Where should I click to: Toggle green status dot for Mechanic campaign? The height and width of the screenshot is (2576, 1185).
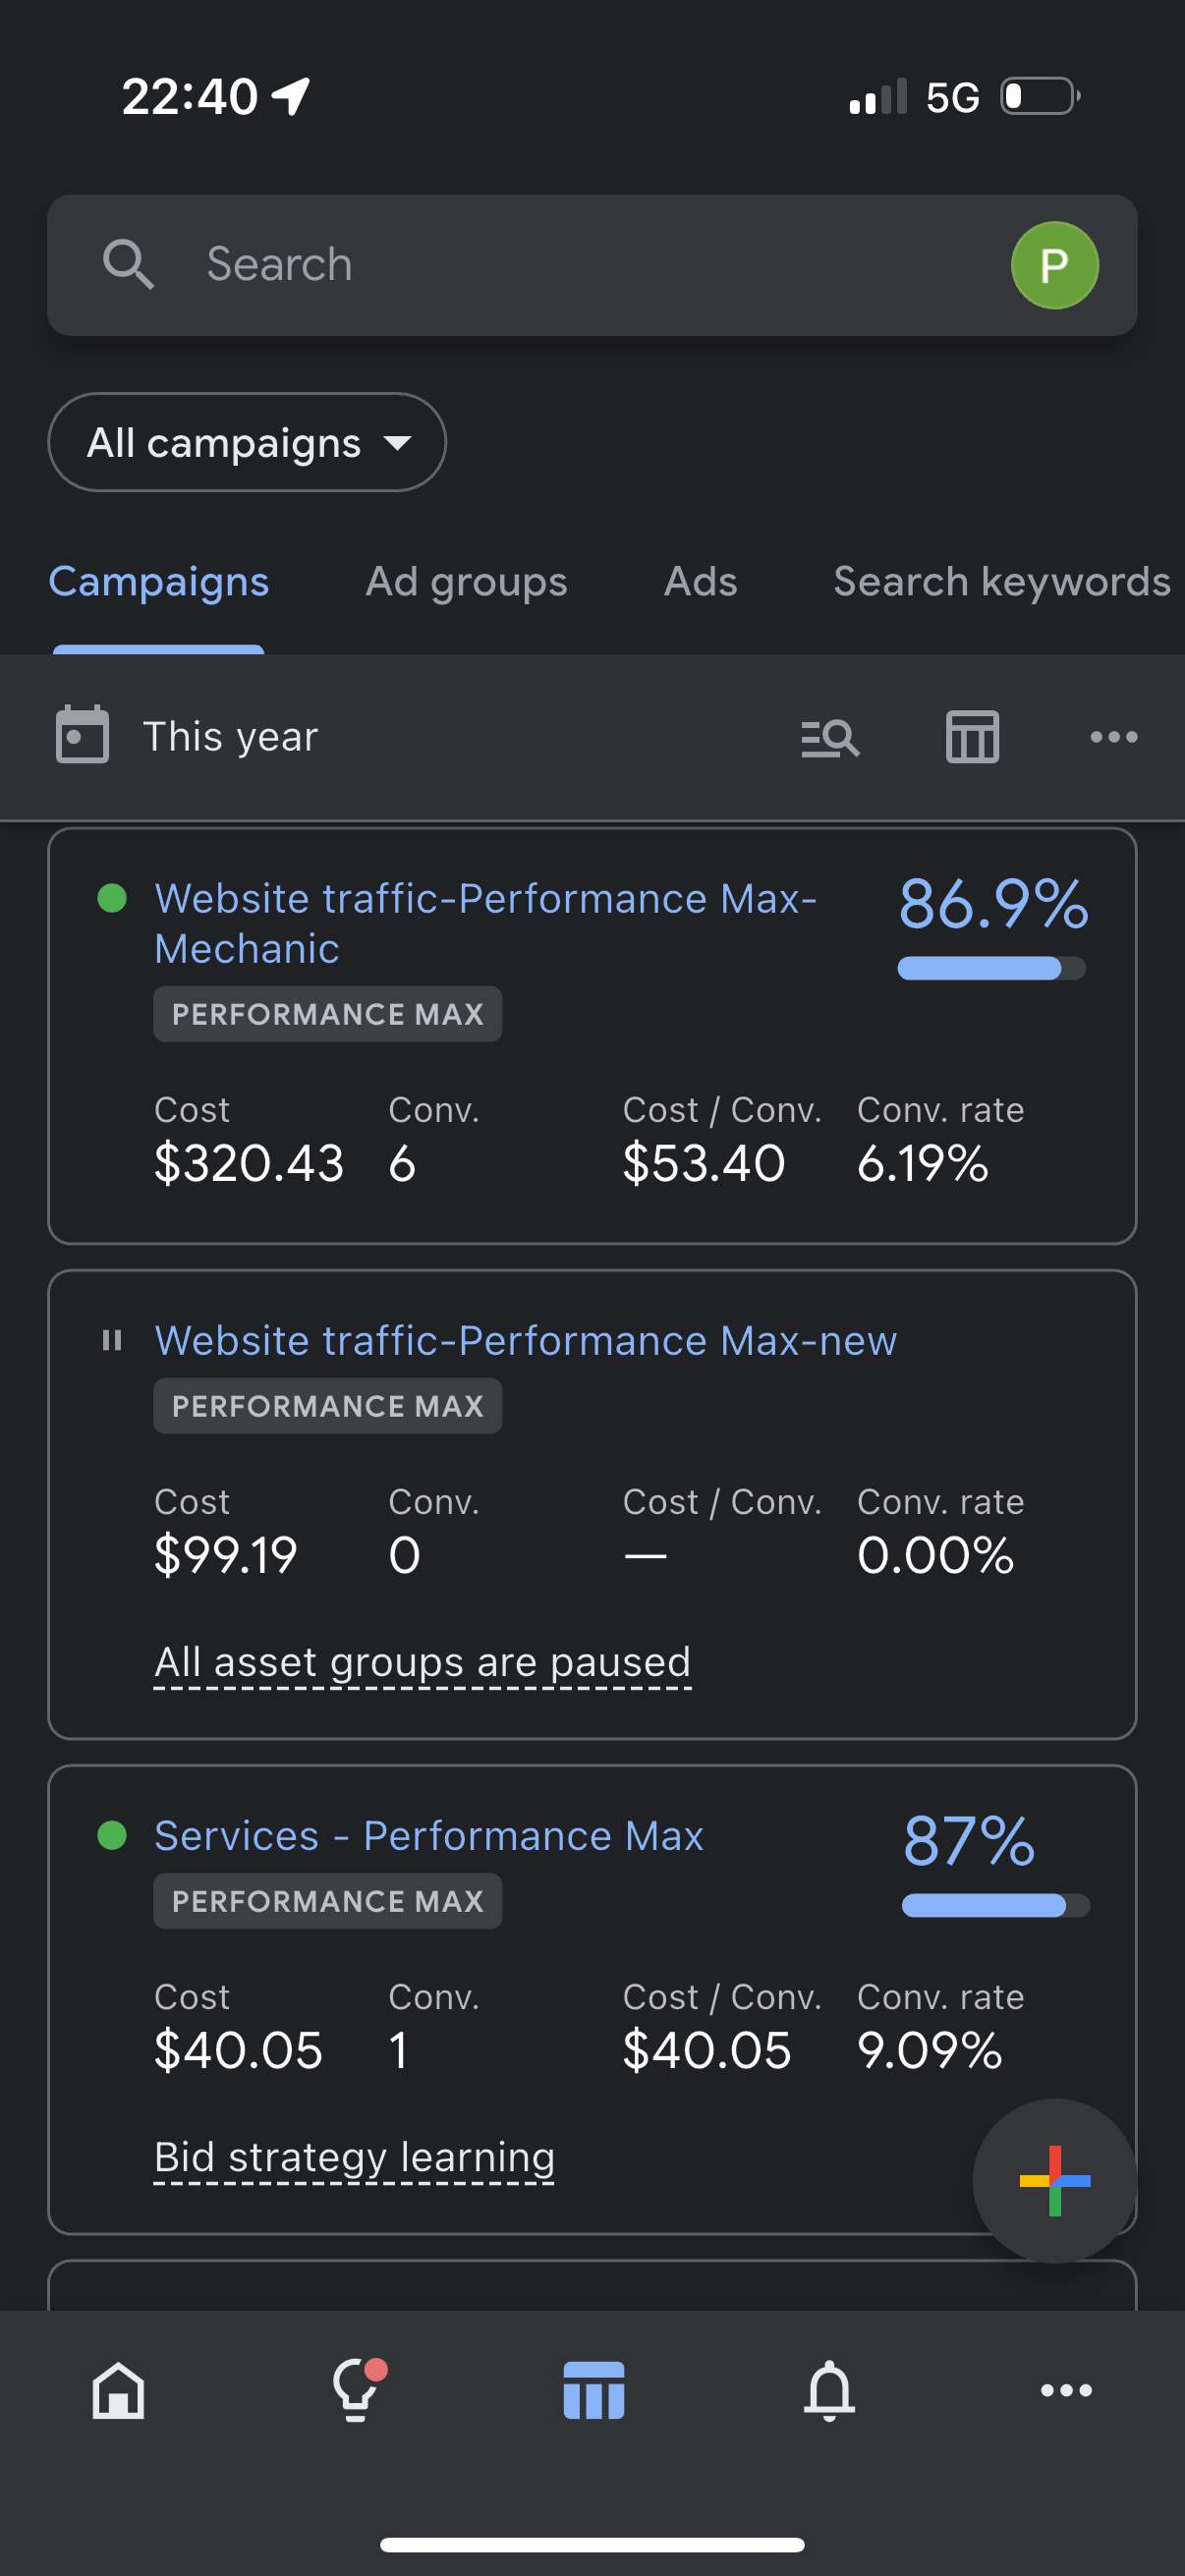[x=112, y=898]
